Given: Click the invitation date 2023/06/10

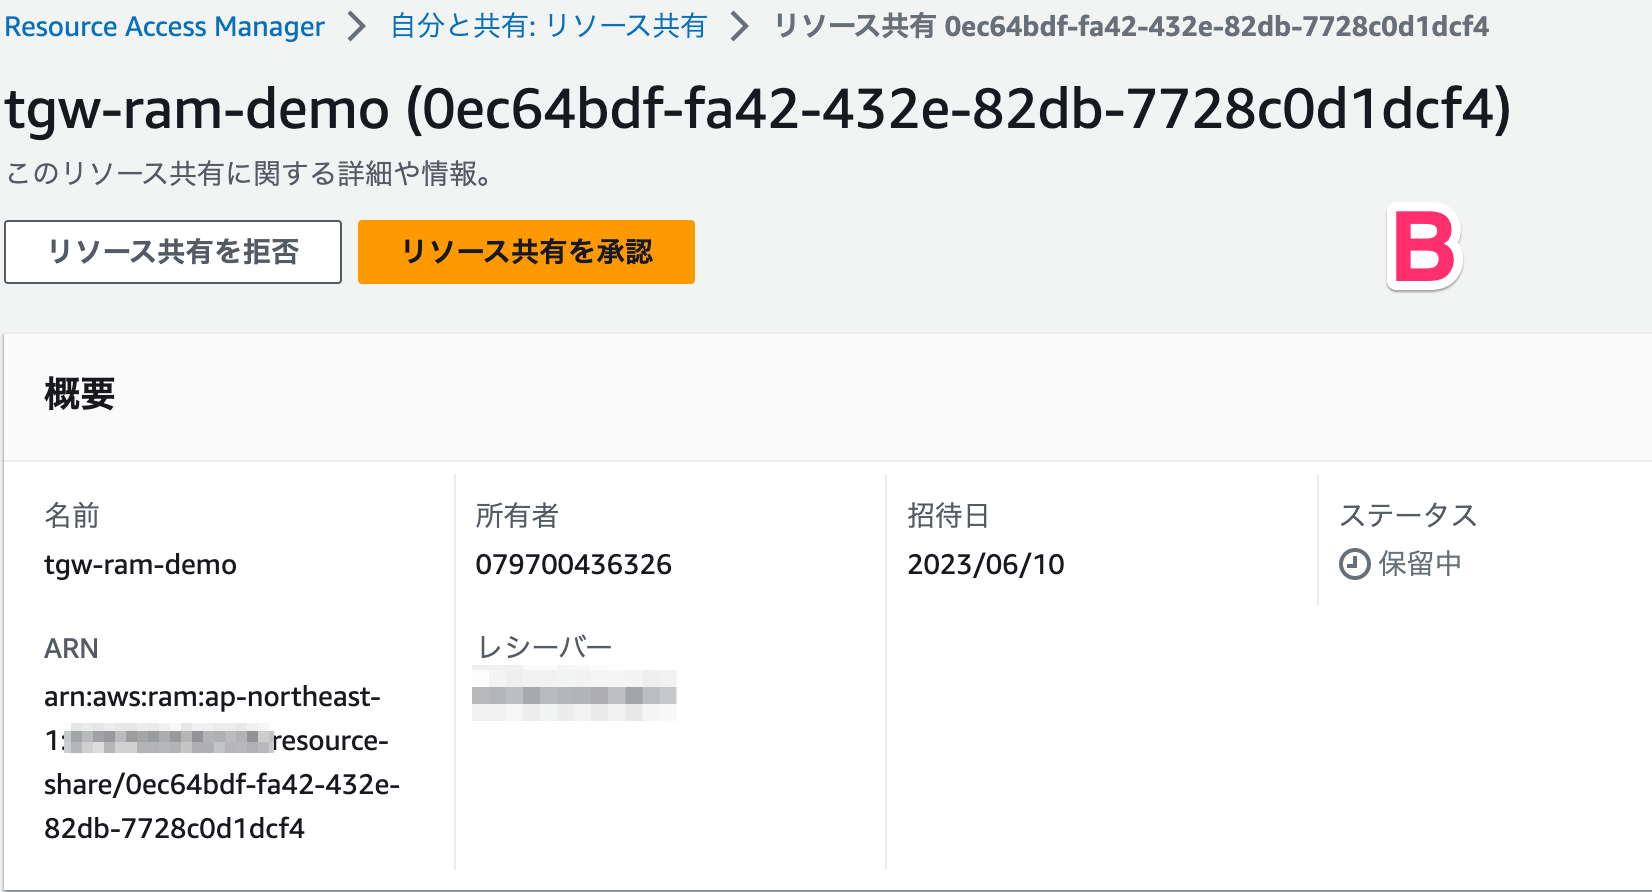Looking at the screenshot, I should (x=985, y=565).
